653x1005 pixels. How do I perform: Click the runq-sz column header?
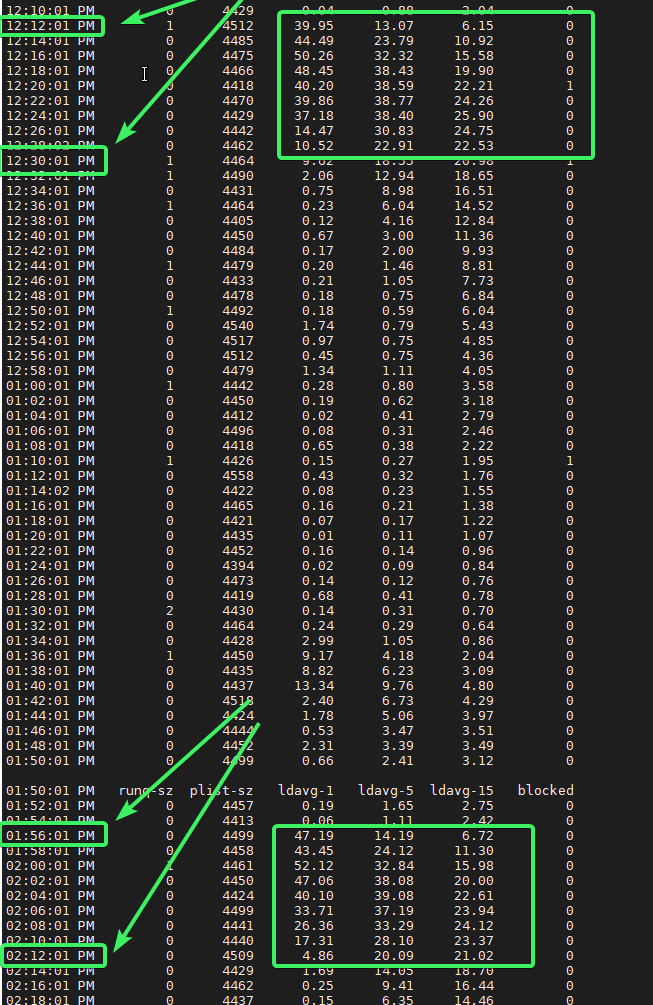pos(146,790)
